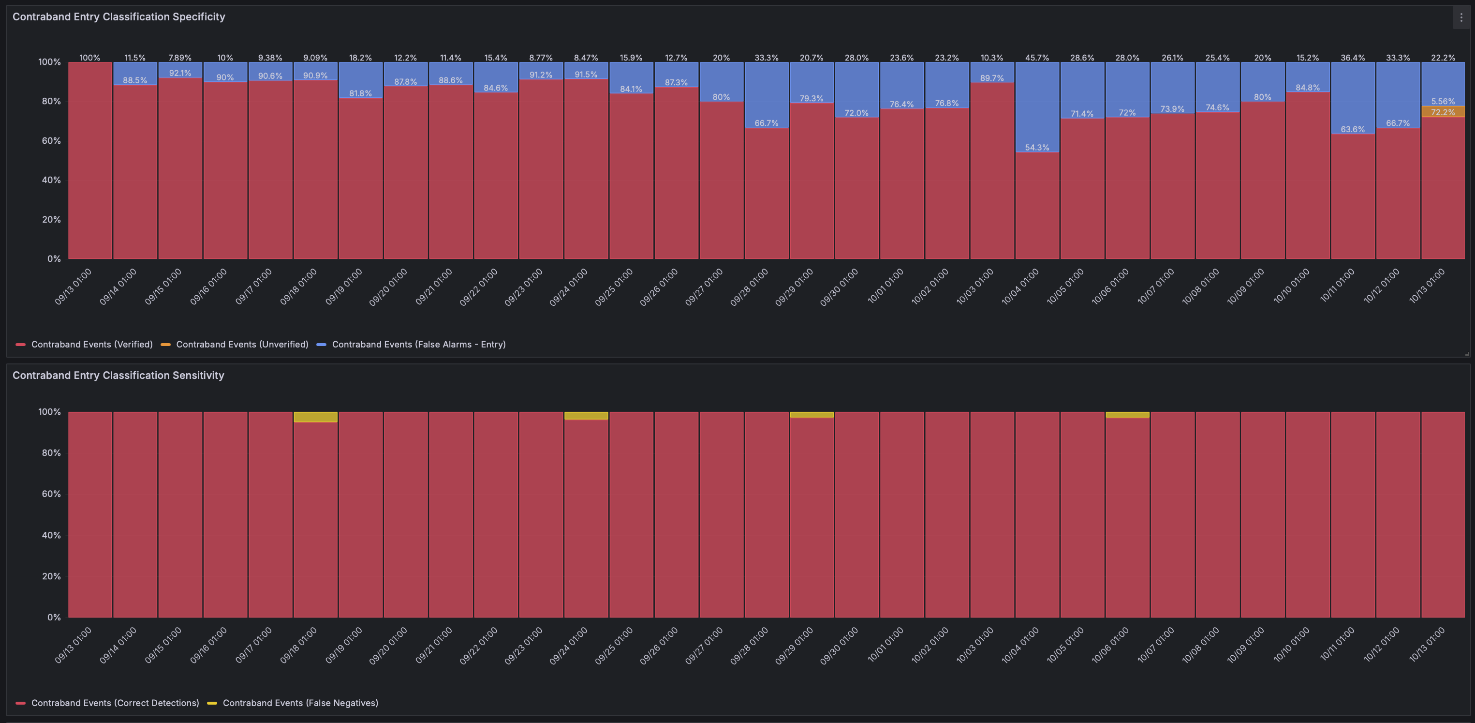Click the yellow False Negatives segment on 09/29
Image resolution: width=1475 pixels, height=723 pixels.
coord(812,415)
